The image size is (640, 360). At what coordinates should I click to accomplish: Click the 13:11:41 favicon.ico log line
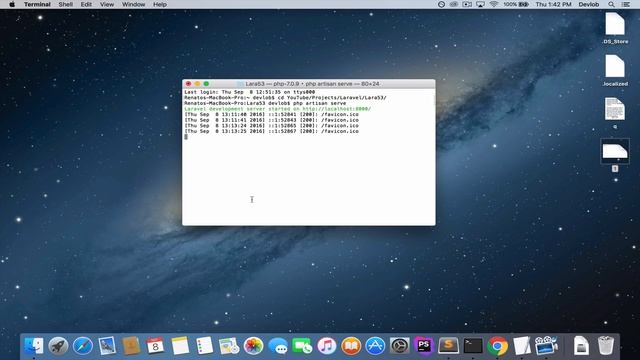point(271,120)
